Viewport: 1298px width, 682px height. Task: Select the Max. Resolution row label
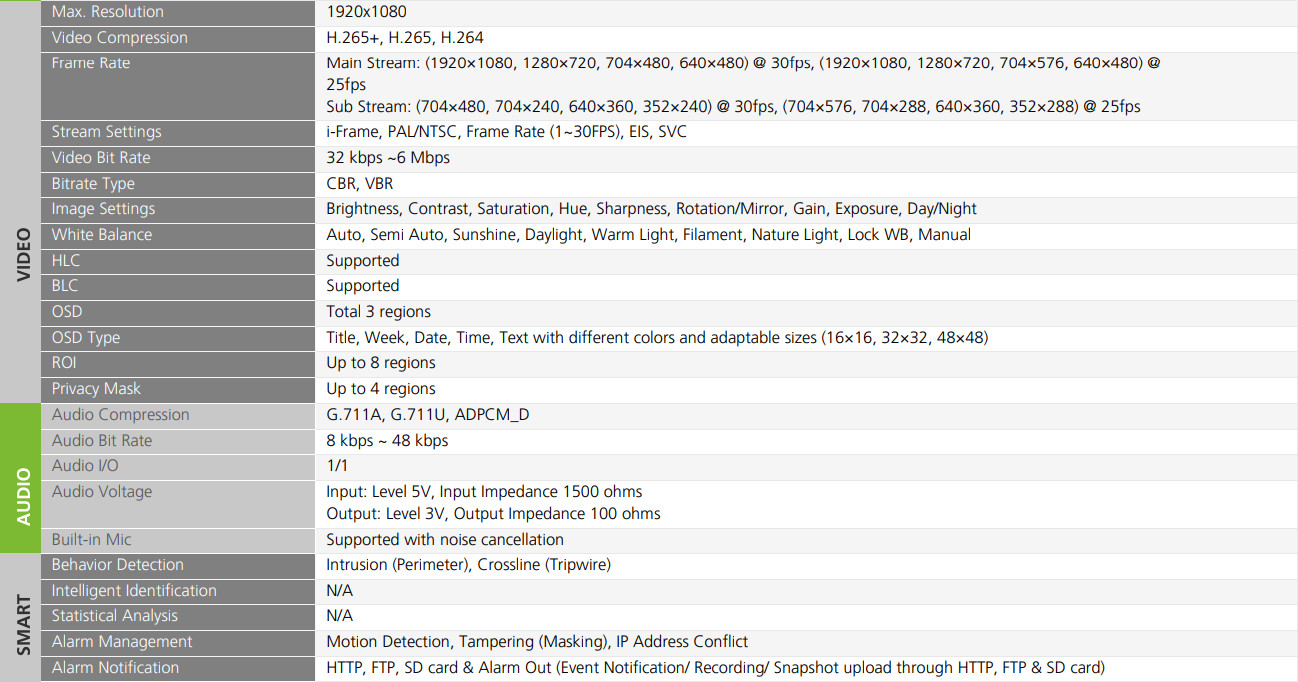[x=107, y=12]
